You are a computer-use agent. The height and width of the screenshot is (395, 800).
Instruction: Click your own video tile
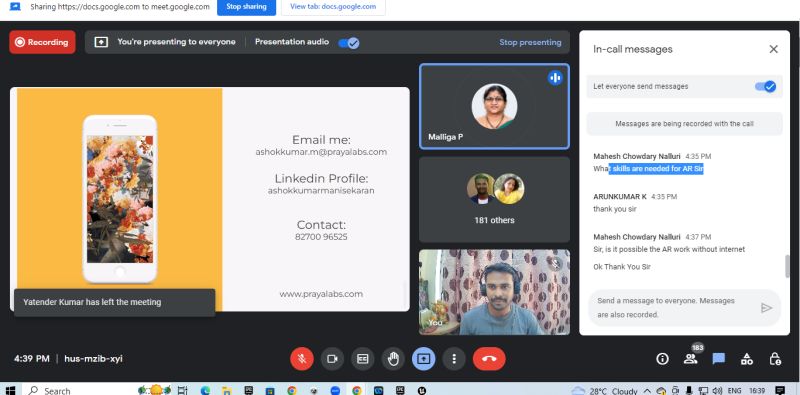tap(494, 292)
